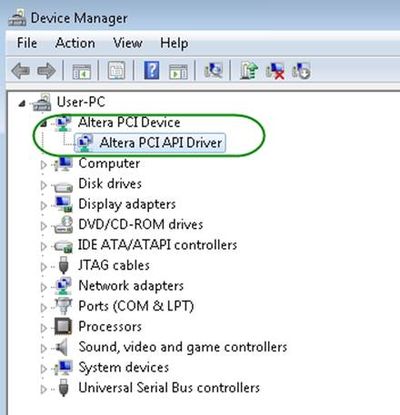Select the Processors label
This screenshot has height=415, width=400.
click(x=110, y=326)
